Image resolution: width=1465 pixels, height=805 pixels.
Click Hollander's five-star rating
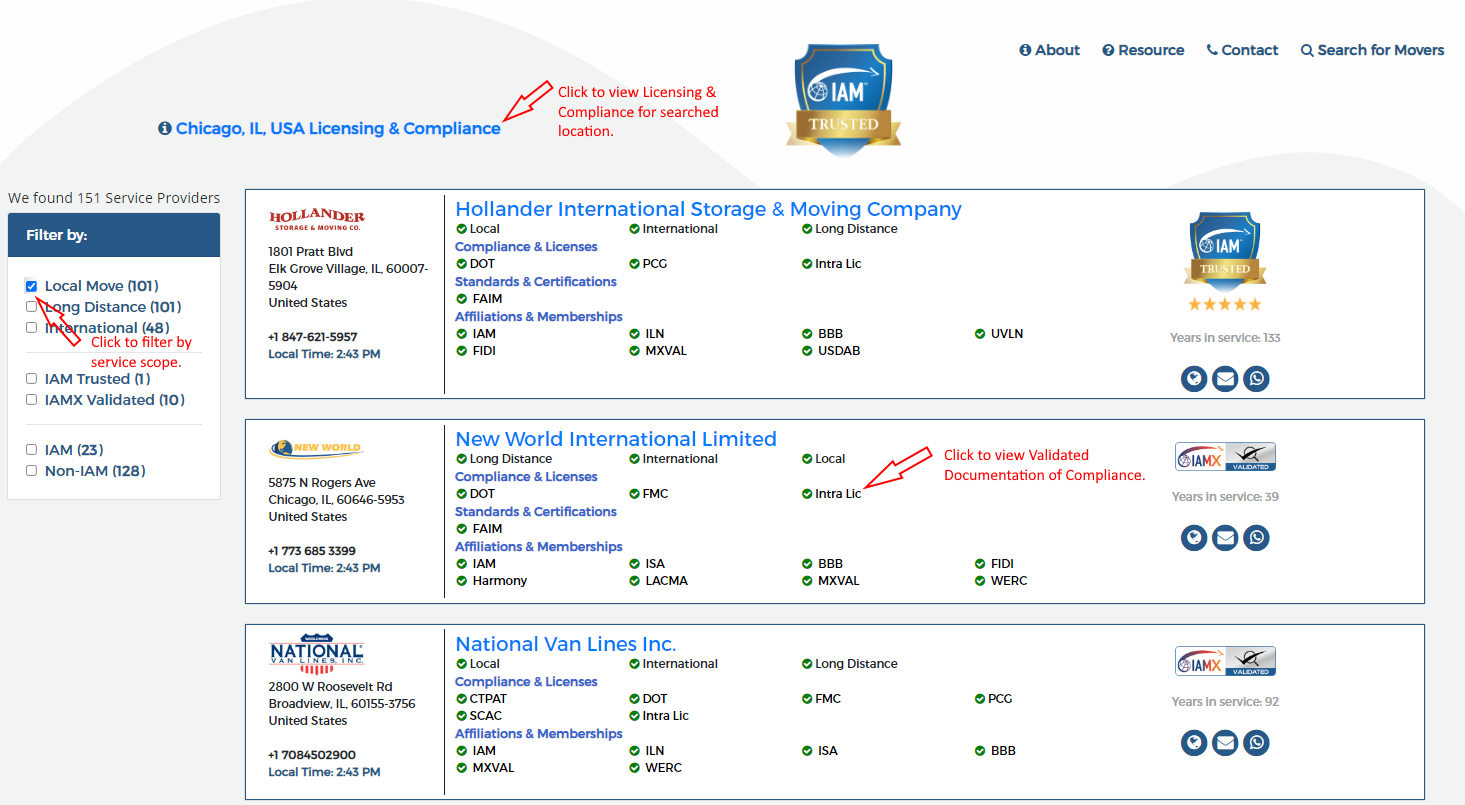coord(1225,305)
